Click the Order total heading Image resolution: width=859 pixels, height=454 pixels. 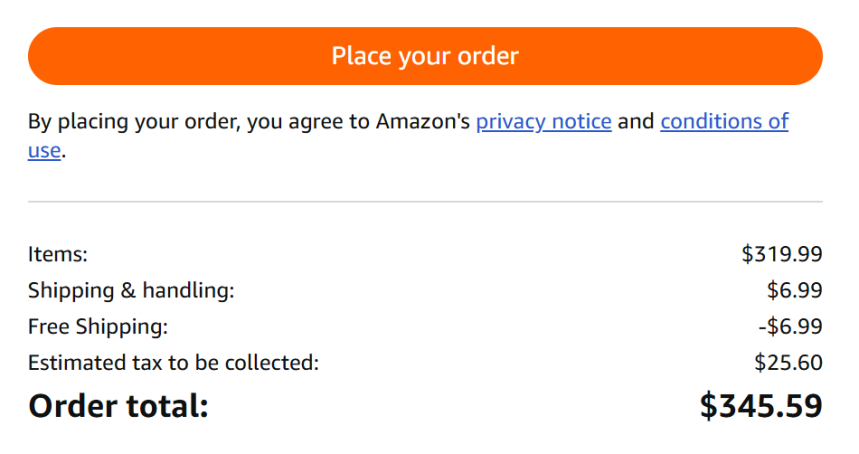click(118, 406)
